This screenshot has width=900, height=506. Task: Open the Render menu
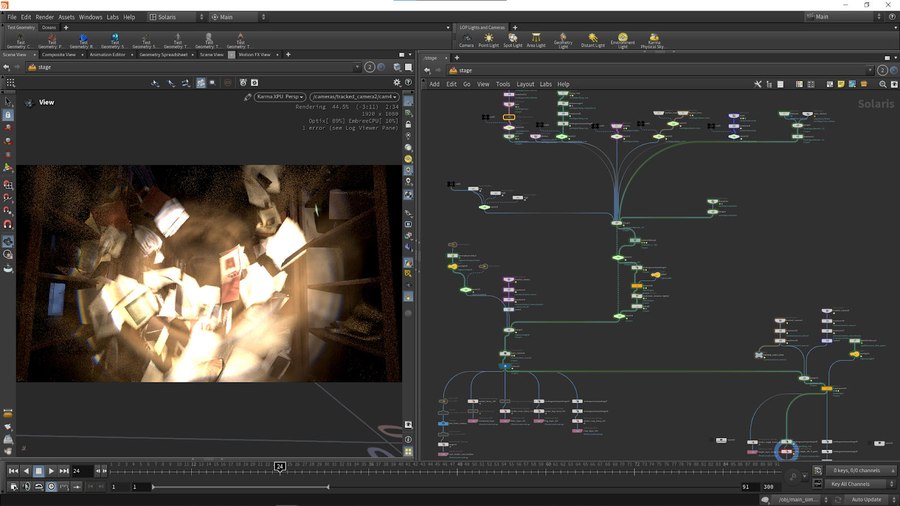(x=45, y=17)
